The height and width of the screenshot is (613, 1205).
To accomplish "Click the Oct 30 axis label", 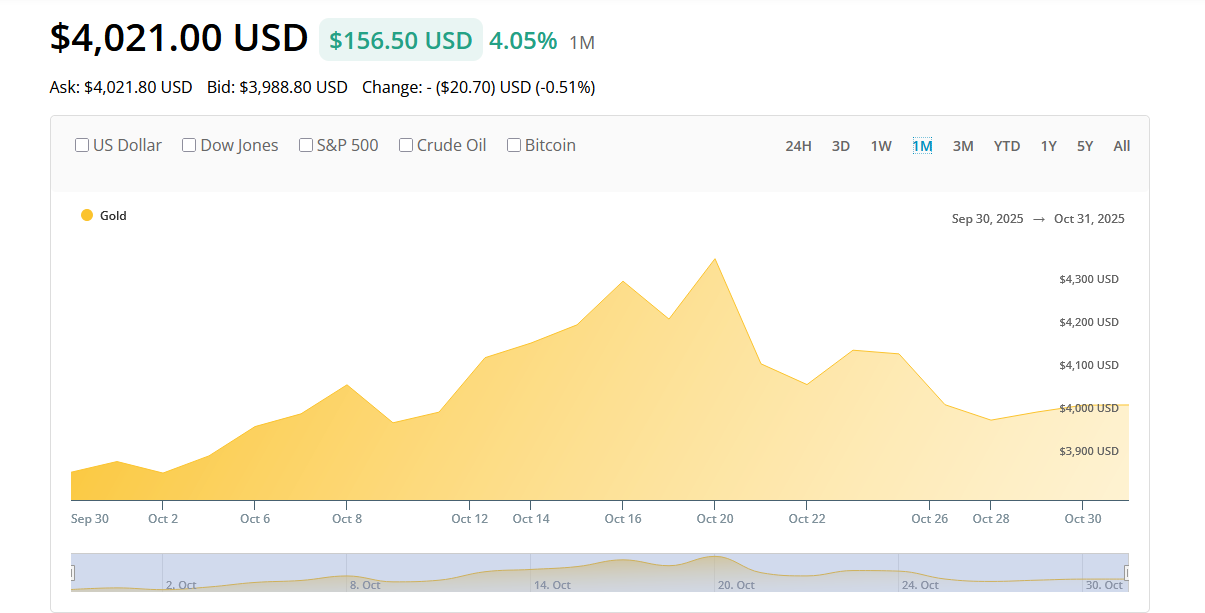I will coord(1082,518).
